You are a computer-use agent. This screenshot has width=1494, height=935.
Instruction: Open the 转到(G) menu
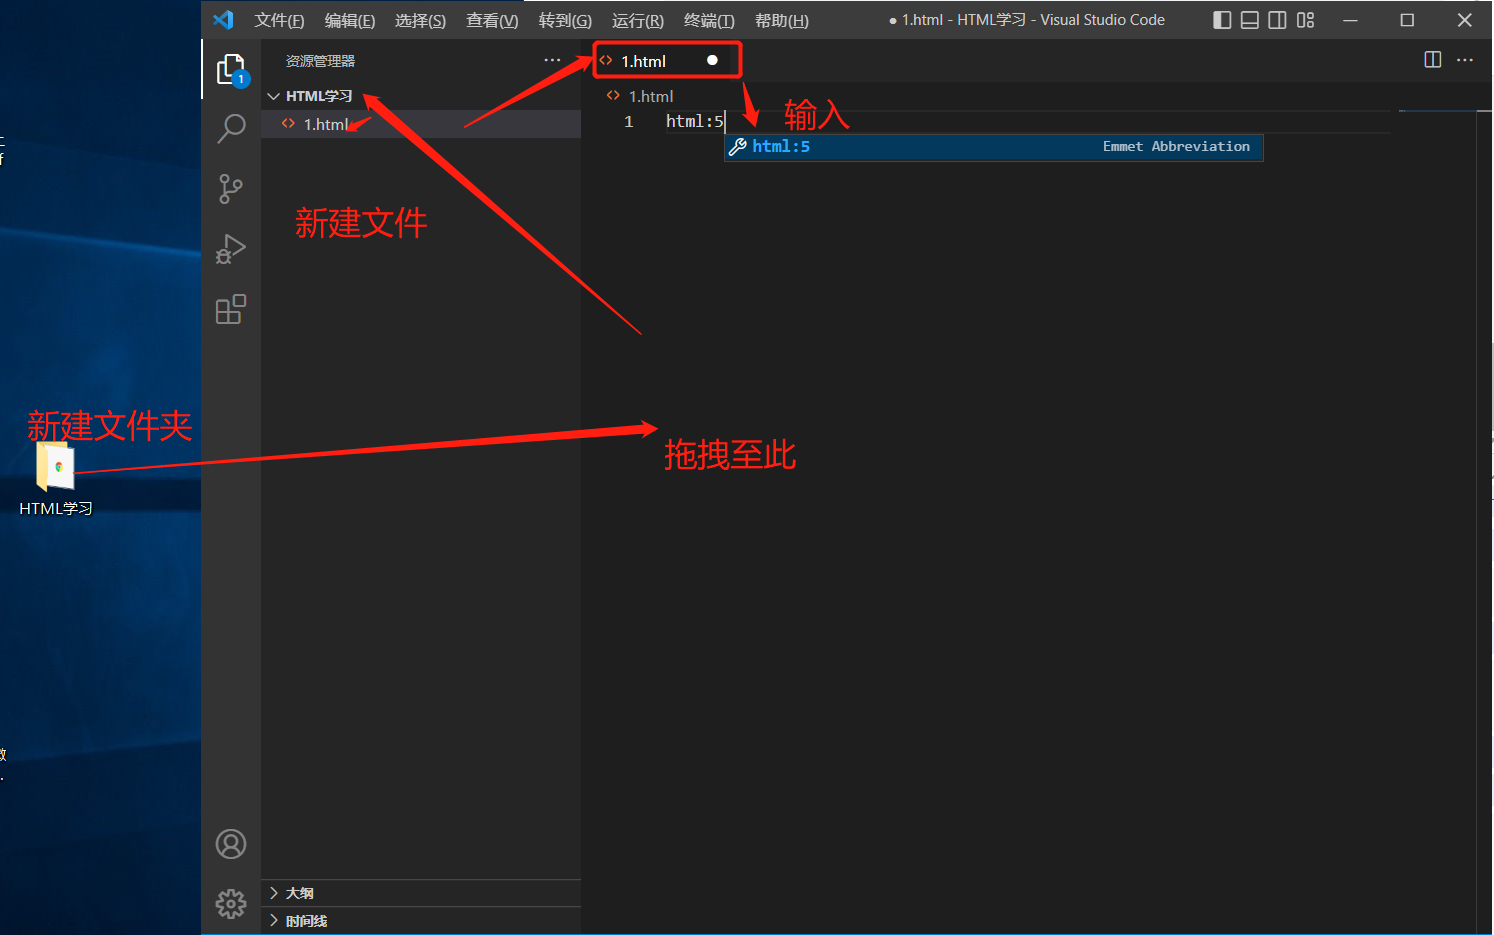click(x=565, y=20)
